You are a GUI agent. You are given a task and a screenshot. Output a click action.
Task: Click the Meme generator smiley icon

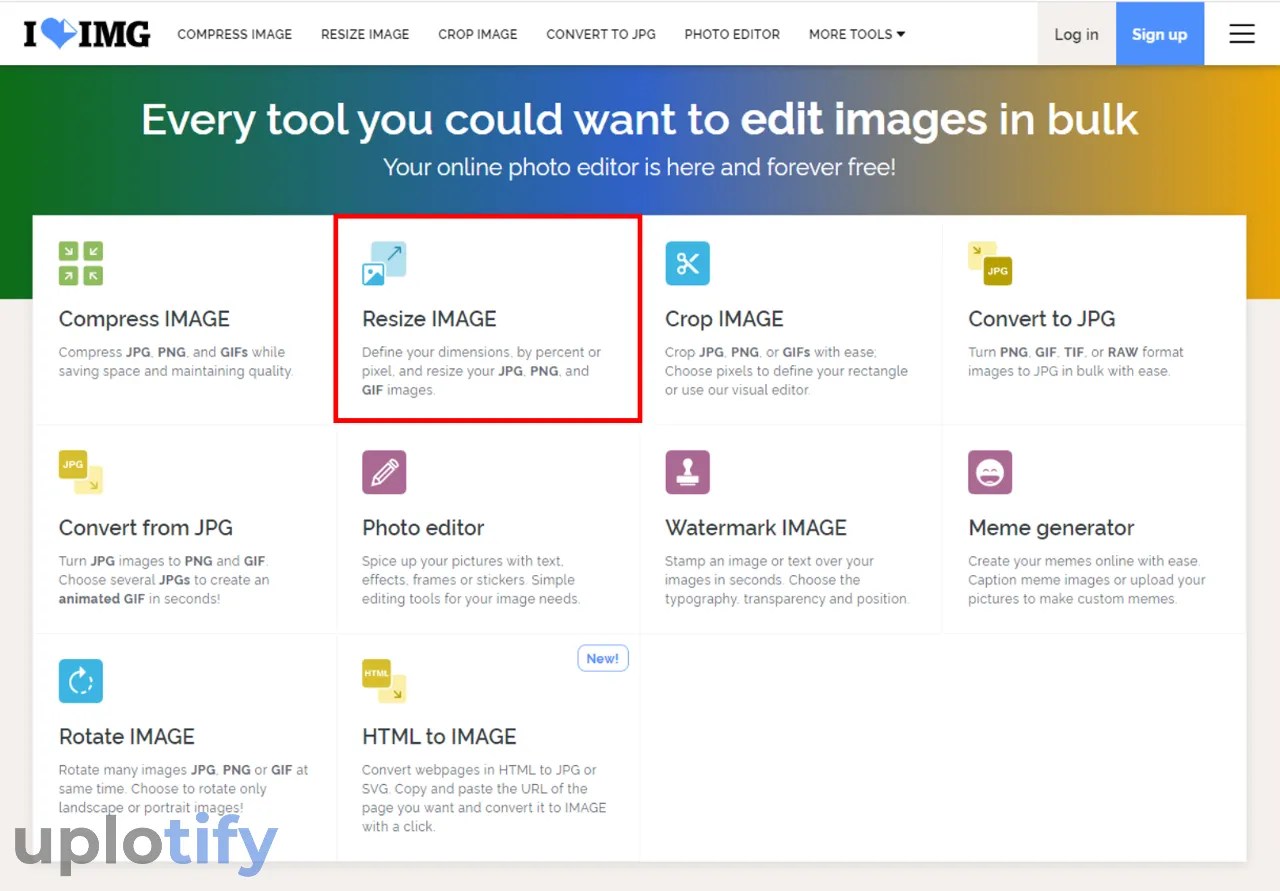tap(990, 472)
